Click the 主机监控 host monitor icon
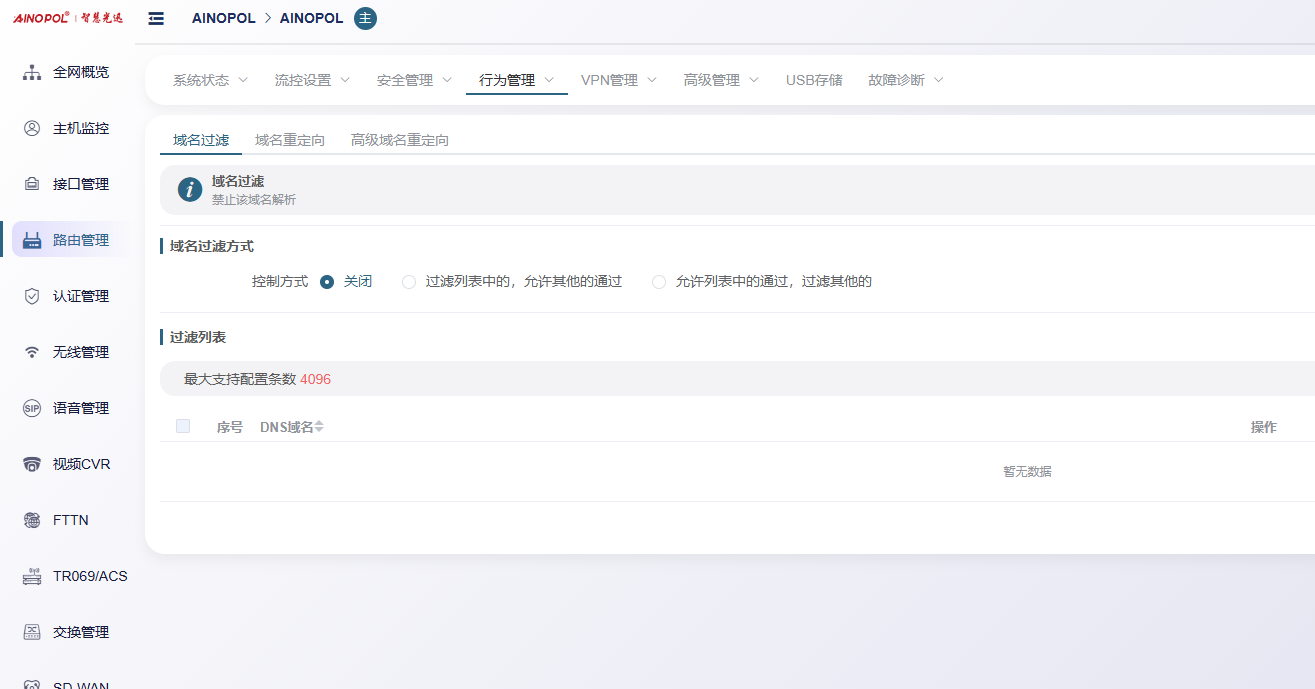 point(32,128)
